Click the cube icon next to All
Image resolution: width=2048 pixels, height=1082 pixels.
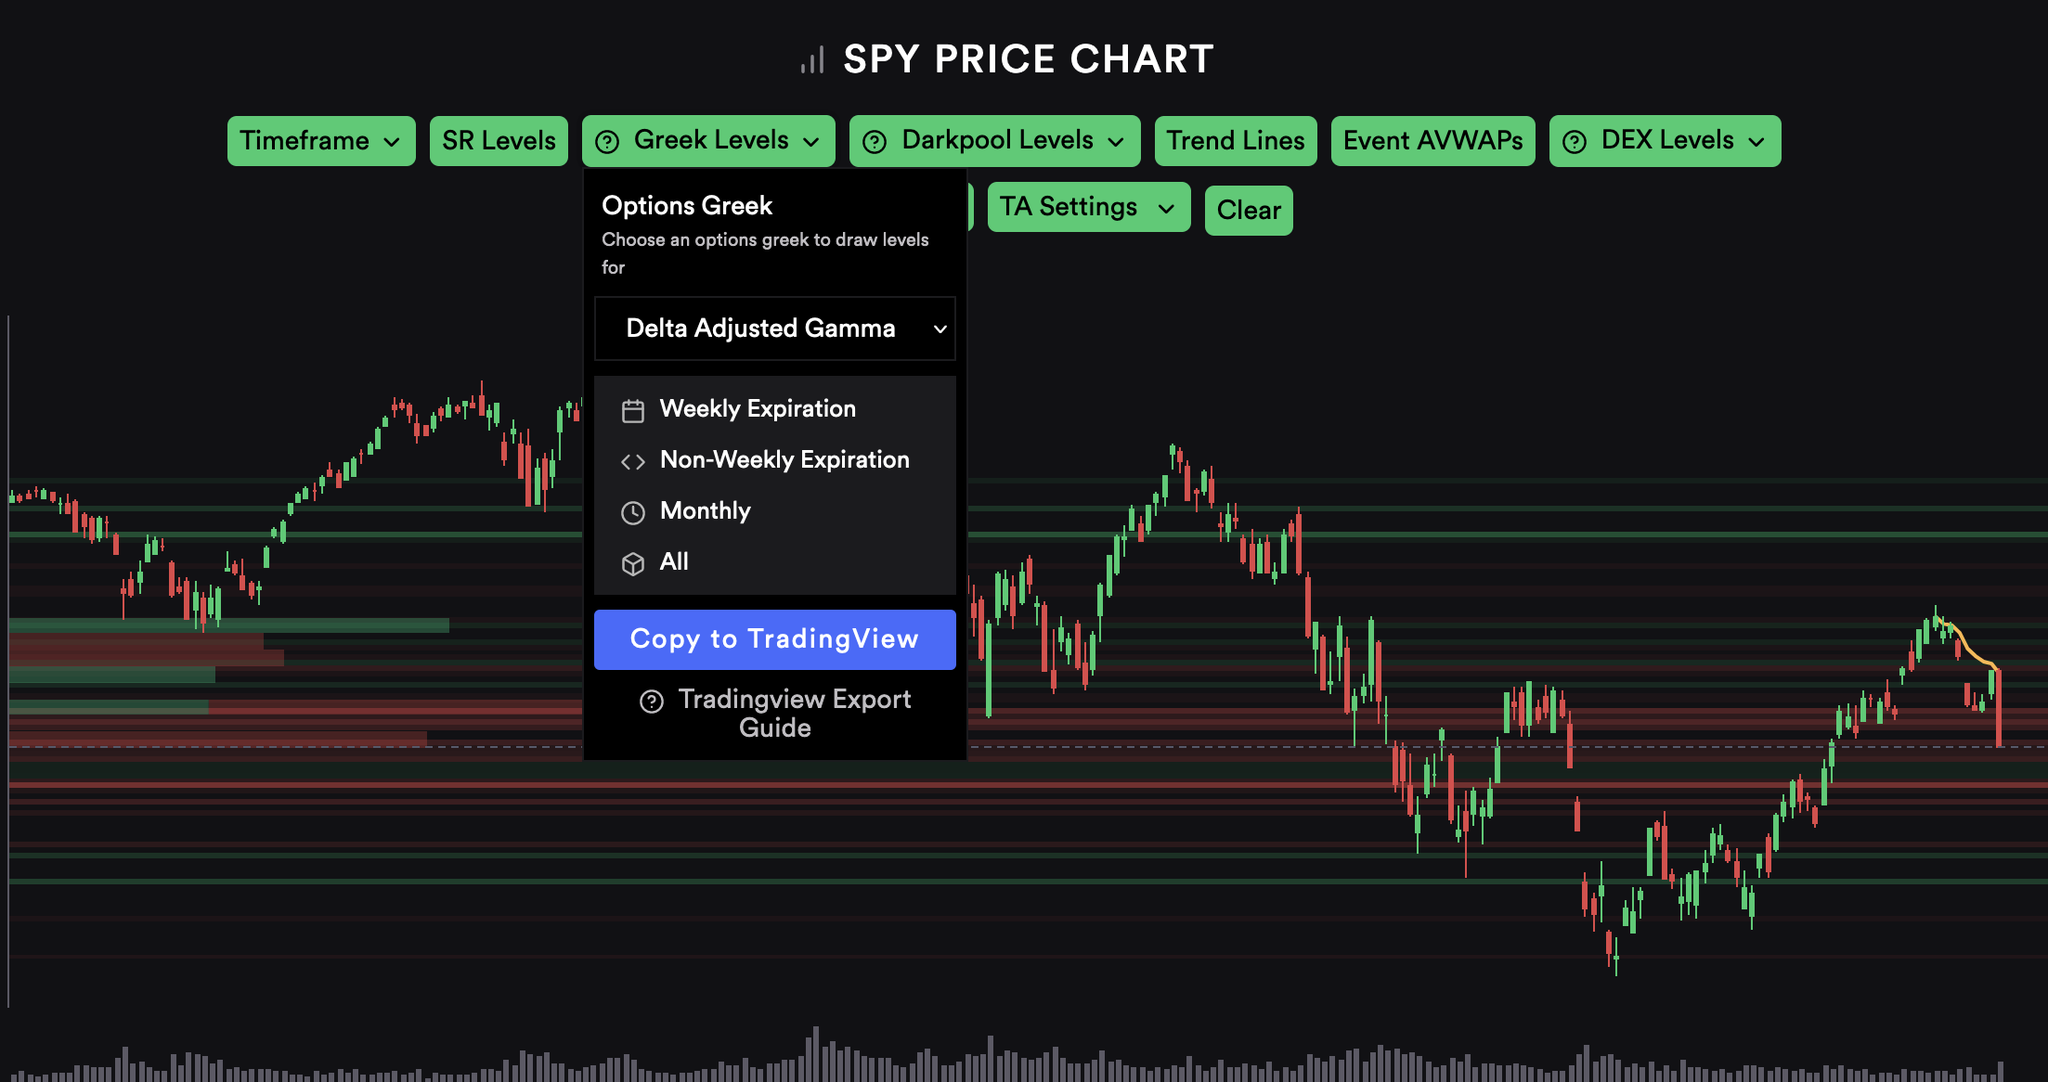633,564
